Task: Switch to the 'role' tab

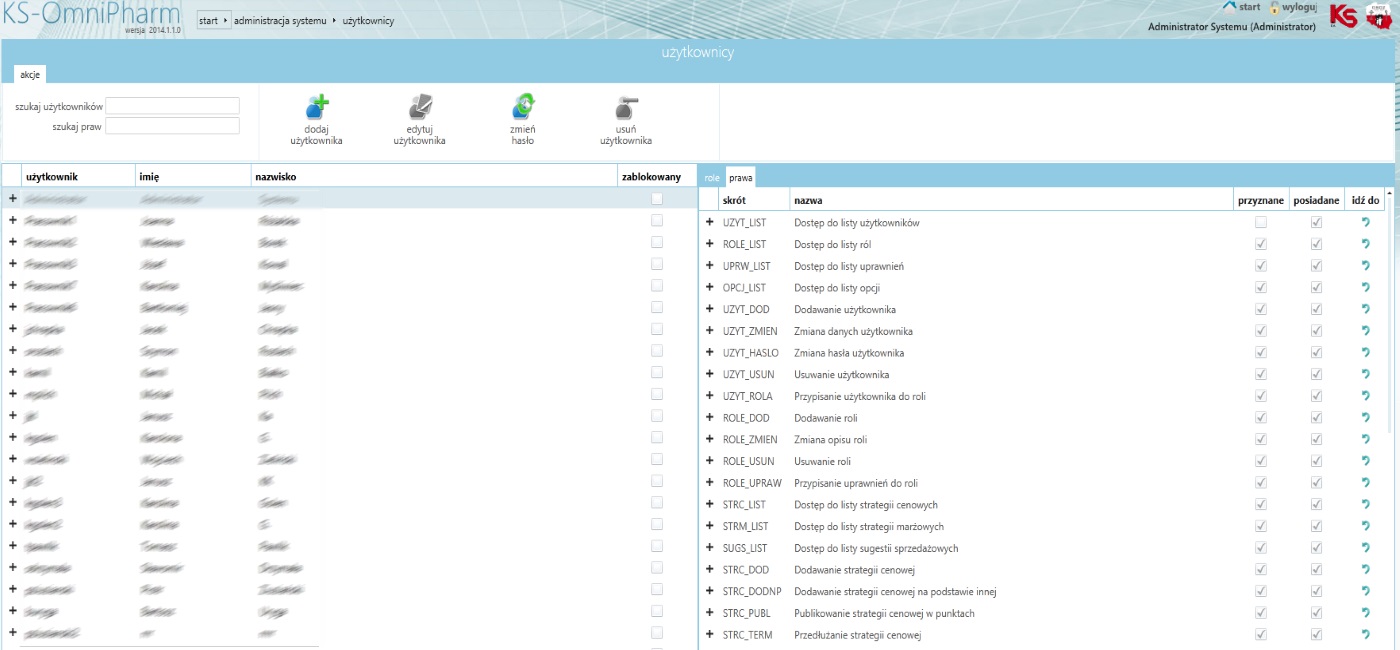Action: tap(712, 178)
